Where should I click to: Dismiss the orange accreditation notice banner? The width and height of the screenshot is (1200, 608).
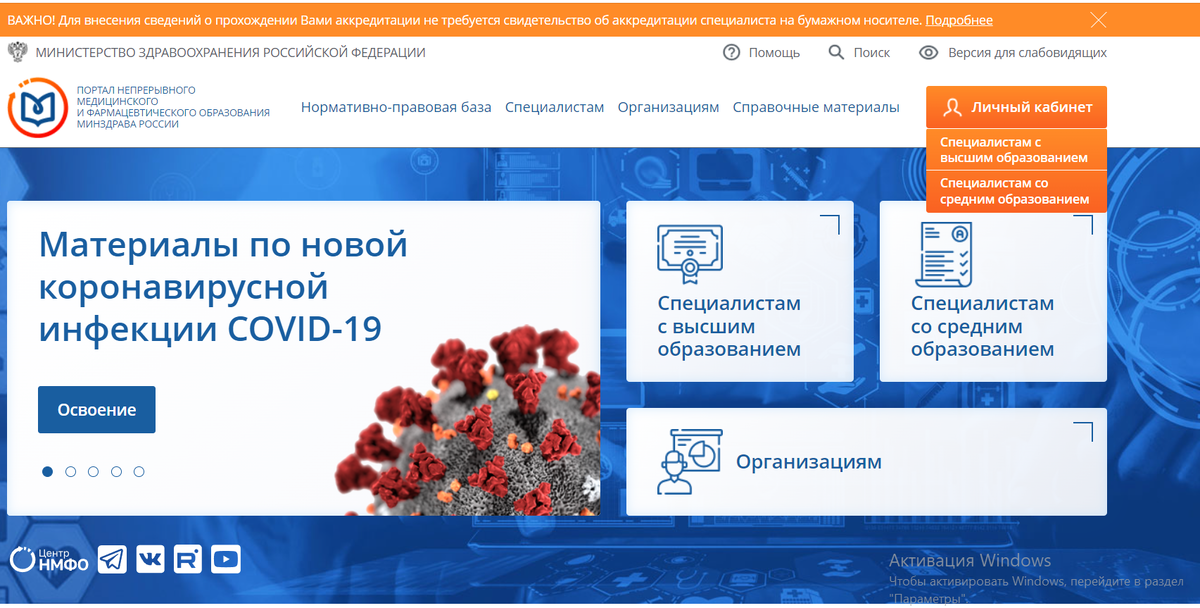[1098, 18]
